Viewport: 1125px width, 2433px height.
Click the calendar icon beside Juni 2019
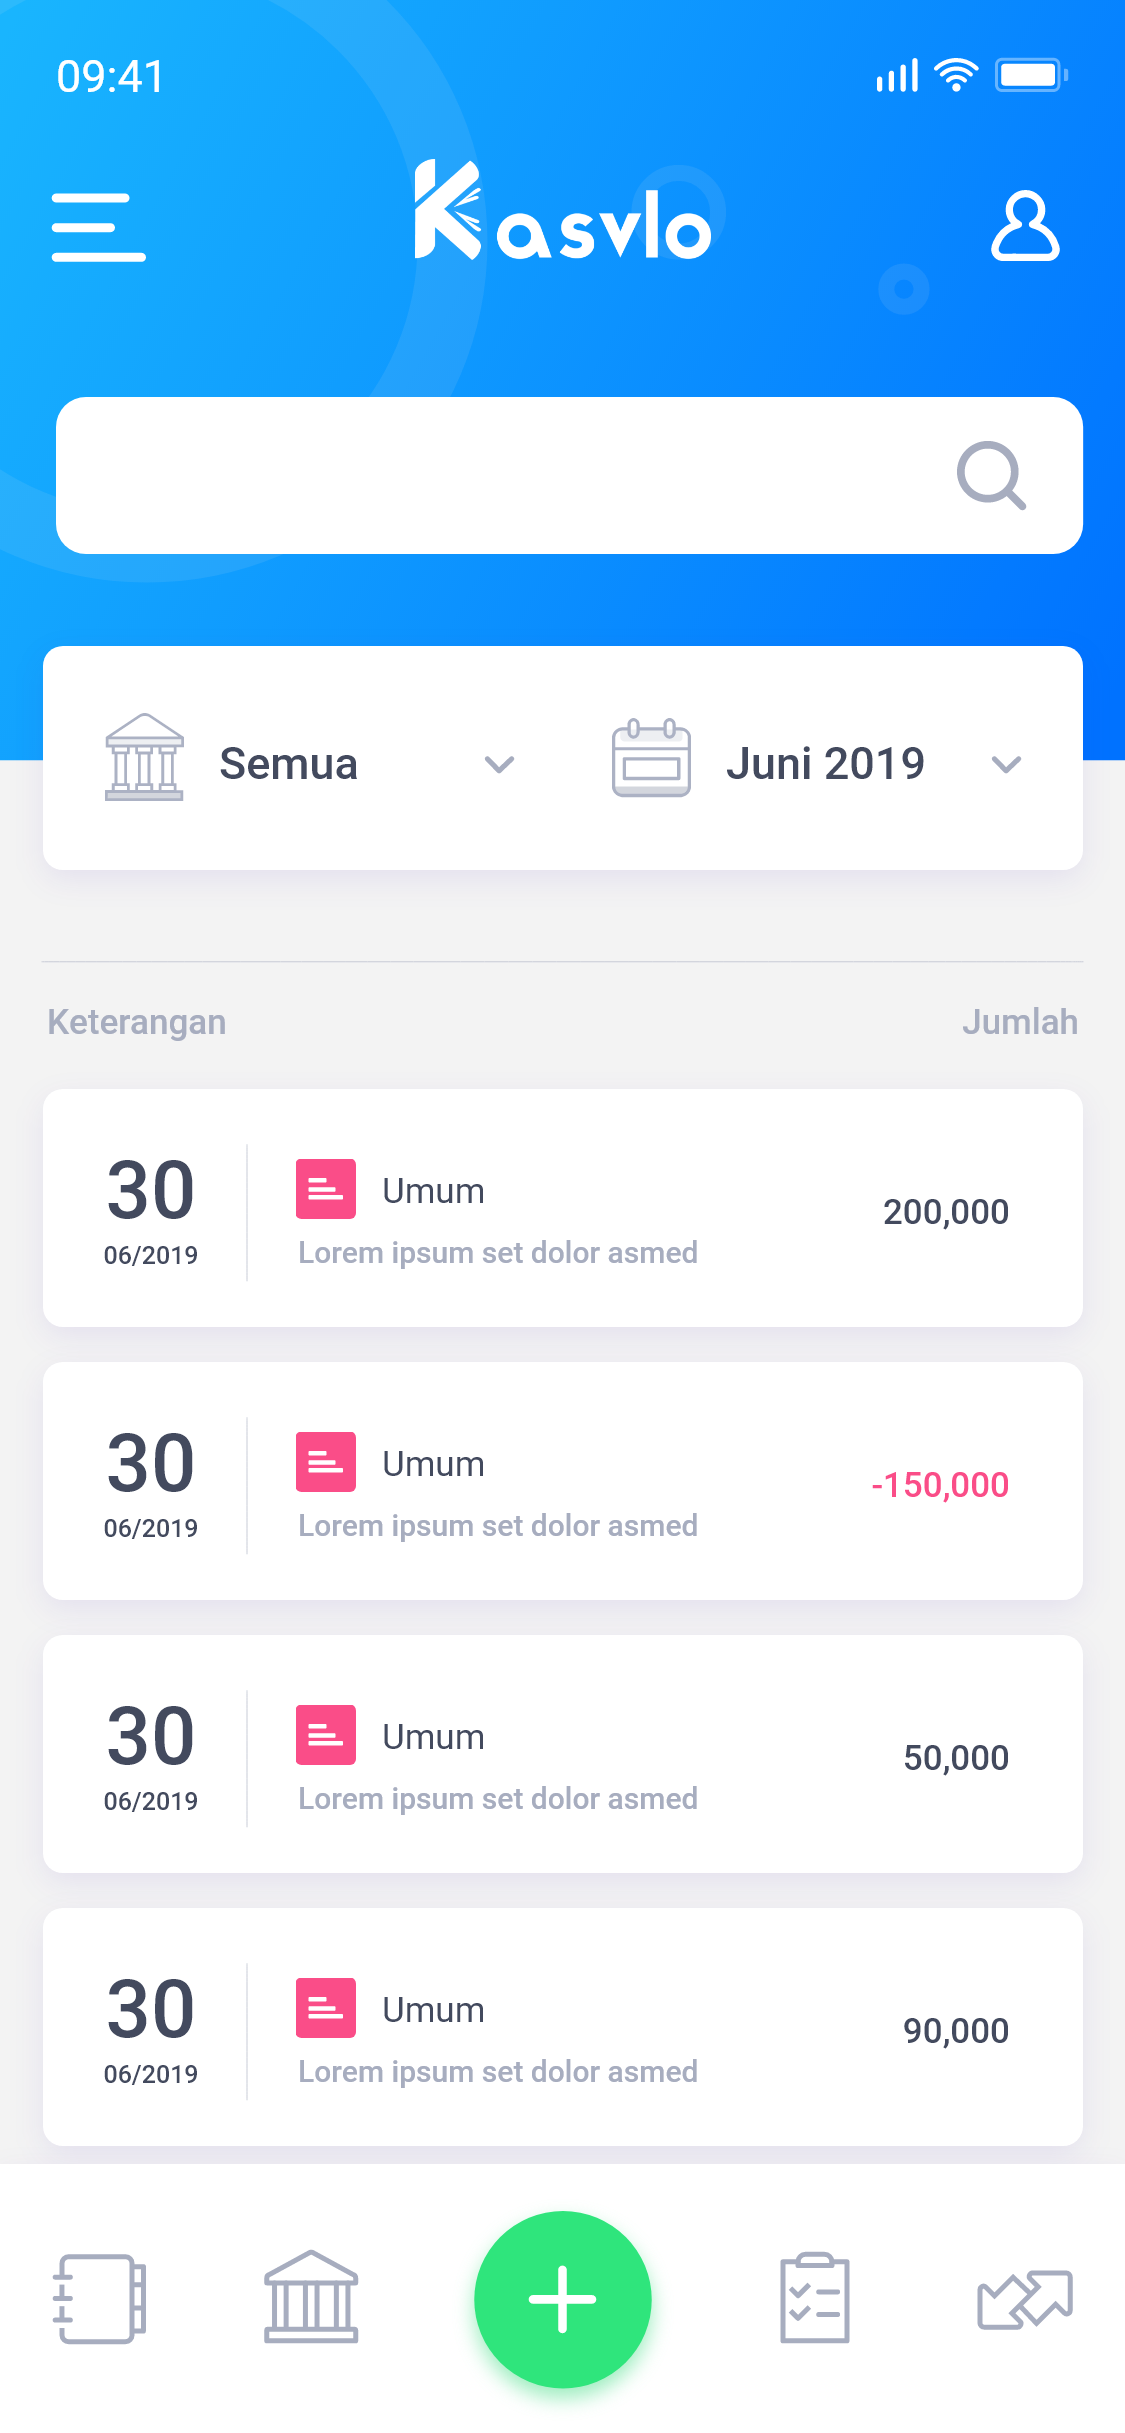[651, 757]
